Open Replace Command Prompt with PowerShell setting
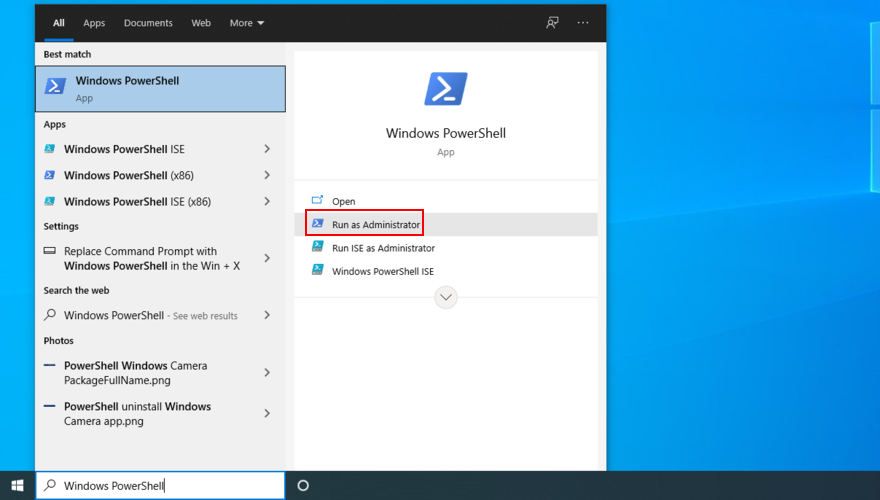880x500 pixels. click(161, 258)
